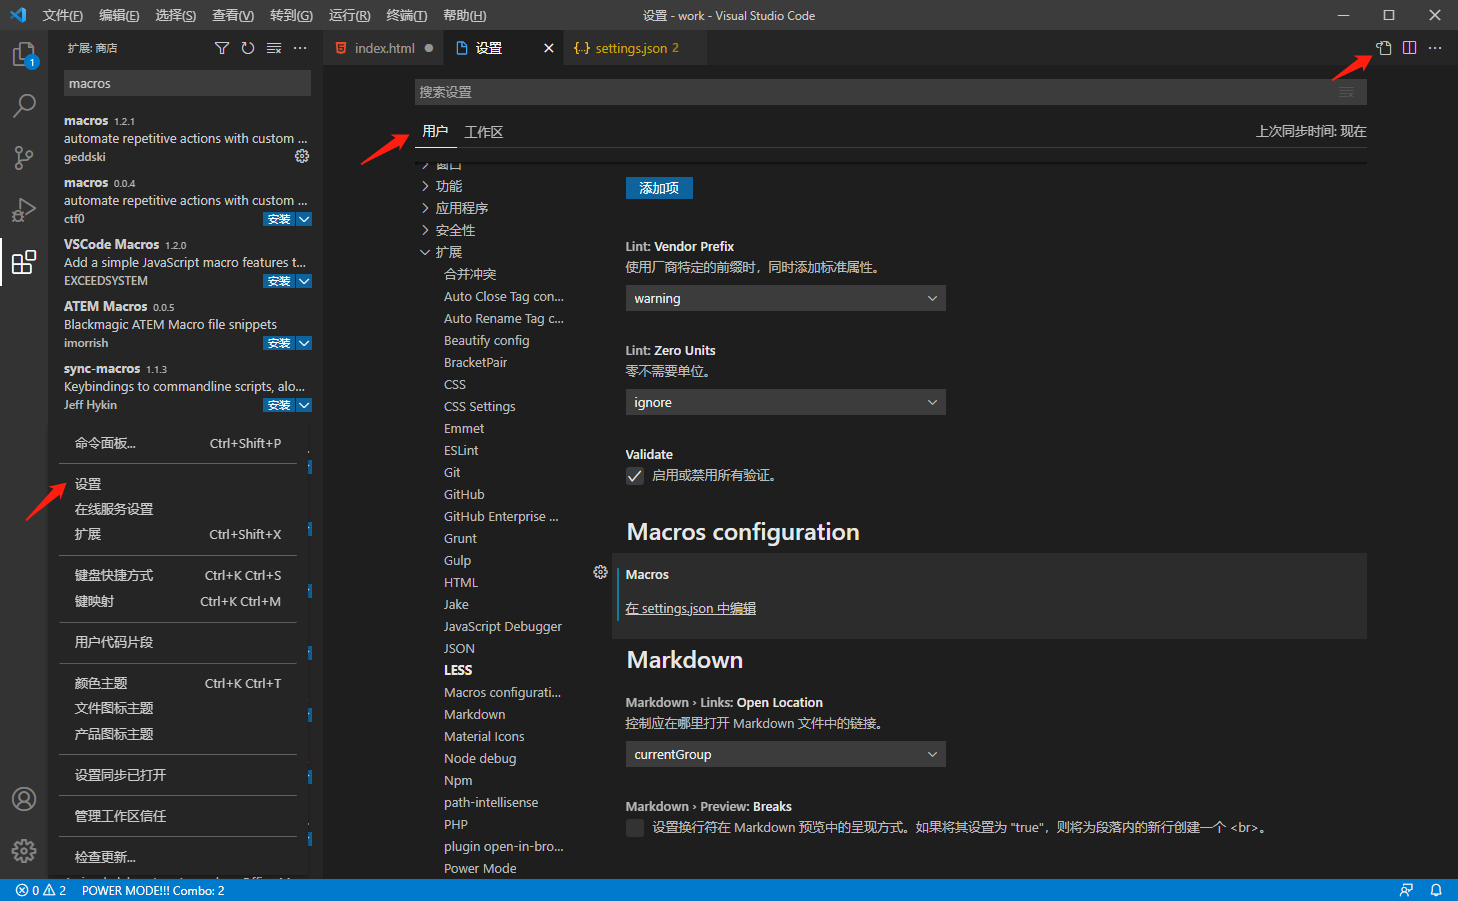The width and height of the screenshot is (1458, 901).
Task: Click gear icon beside Macros setting
Action: [x=600, y=572]
